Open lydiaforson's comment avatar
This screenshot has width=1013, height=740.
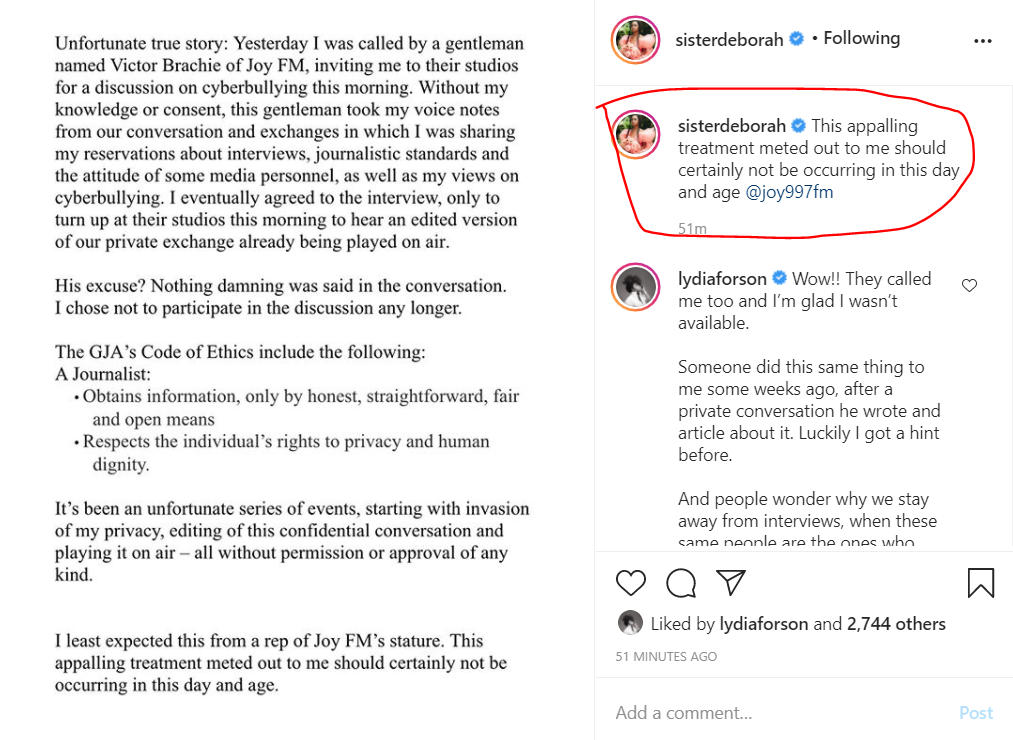(x=636, y=288)
